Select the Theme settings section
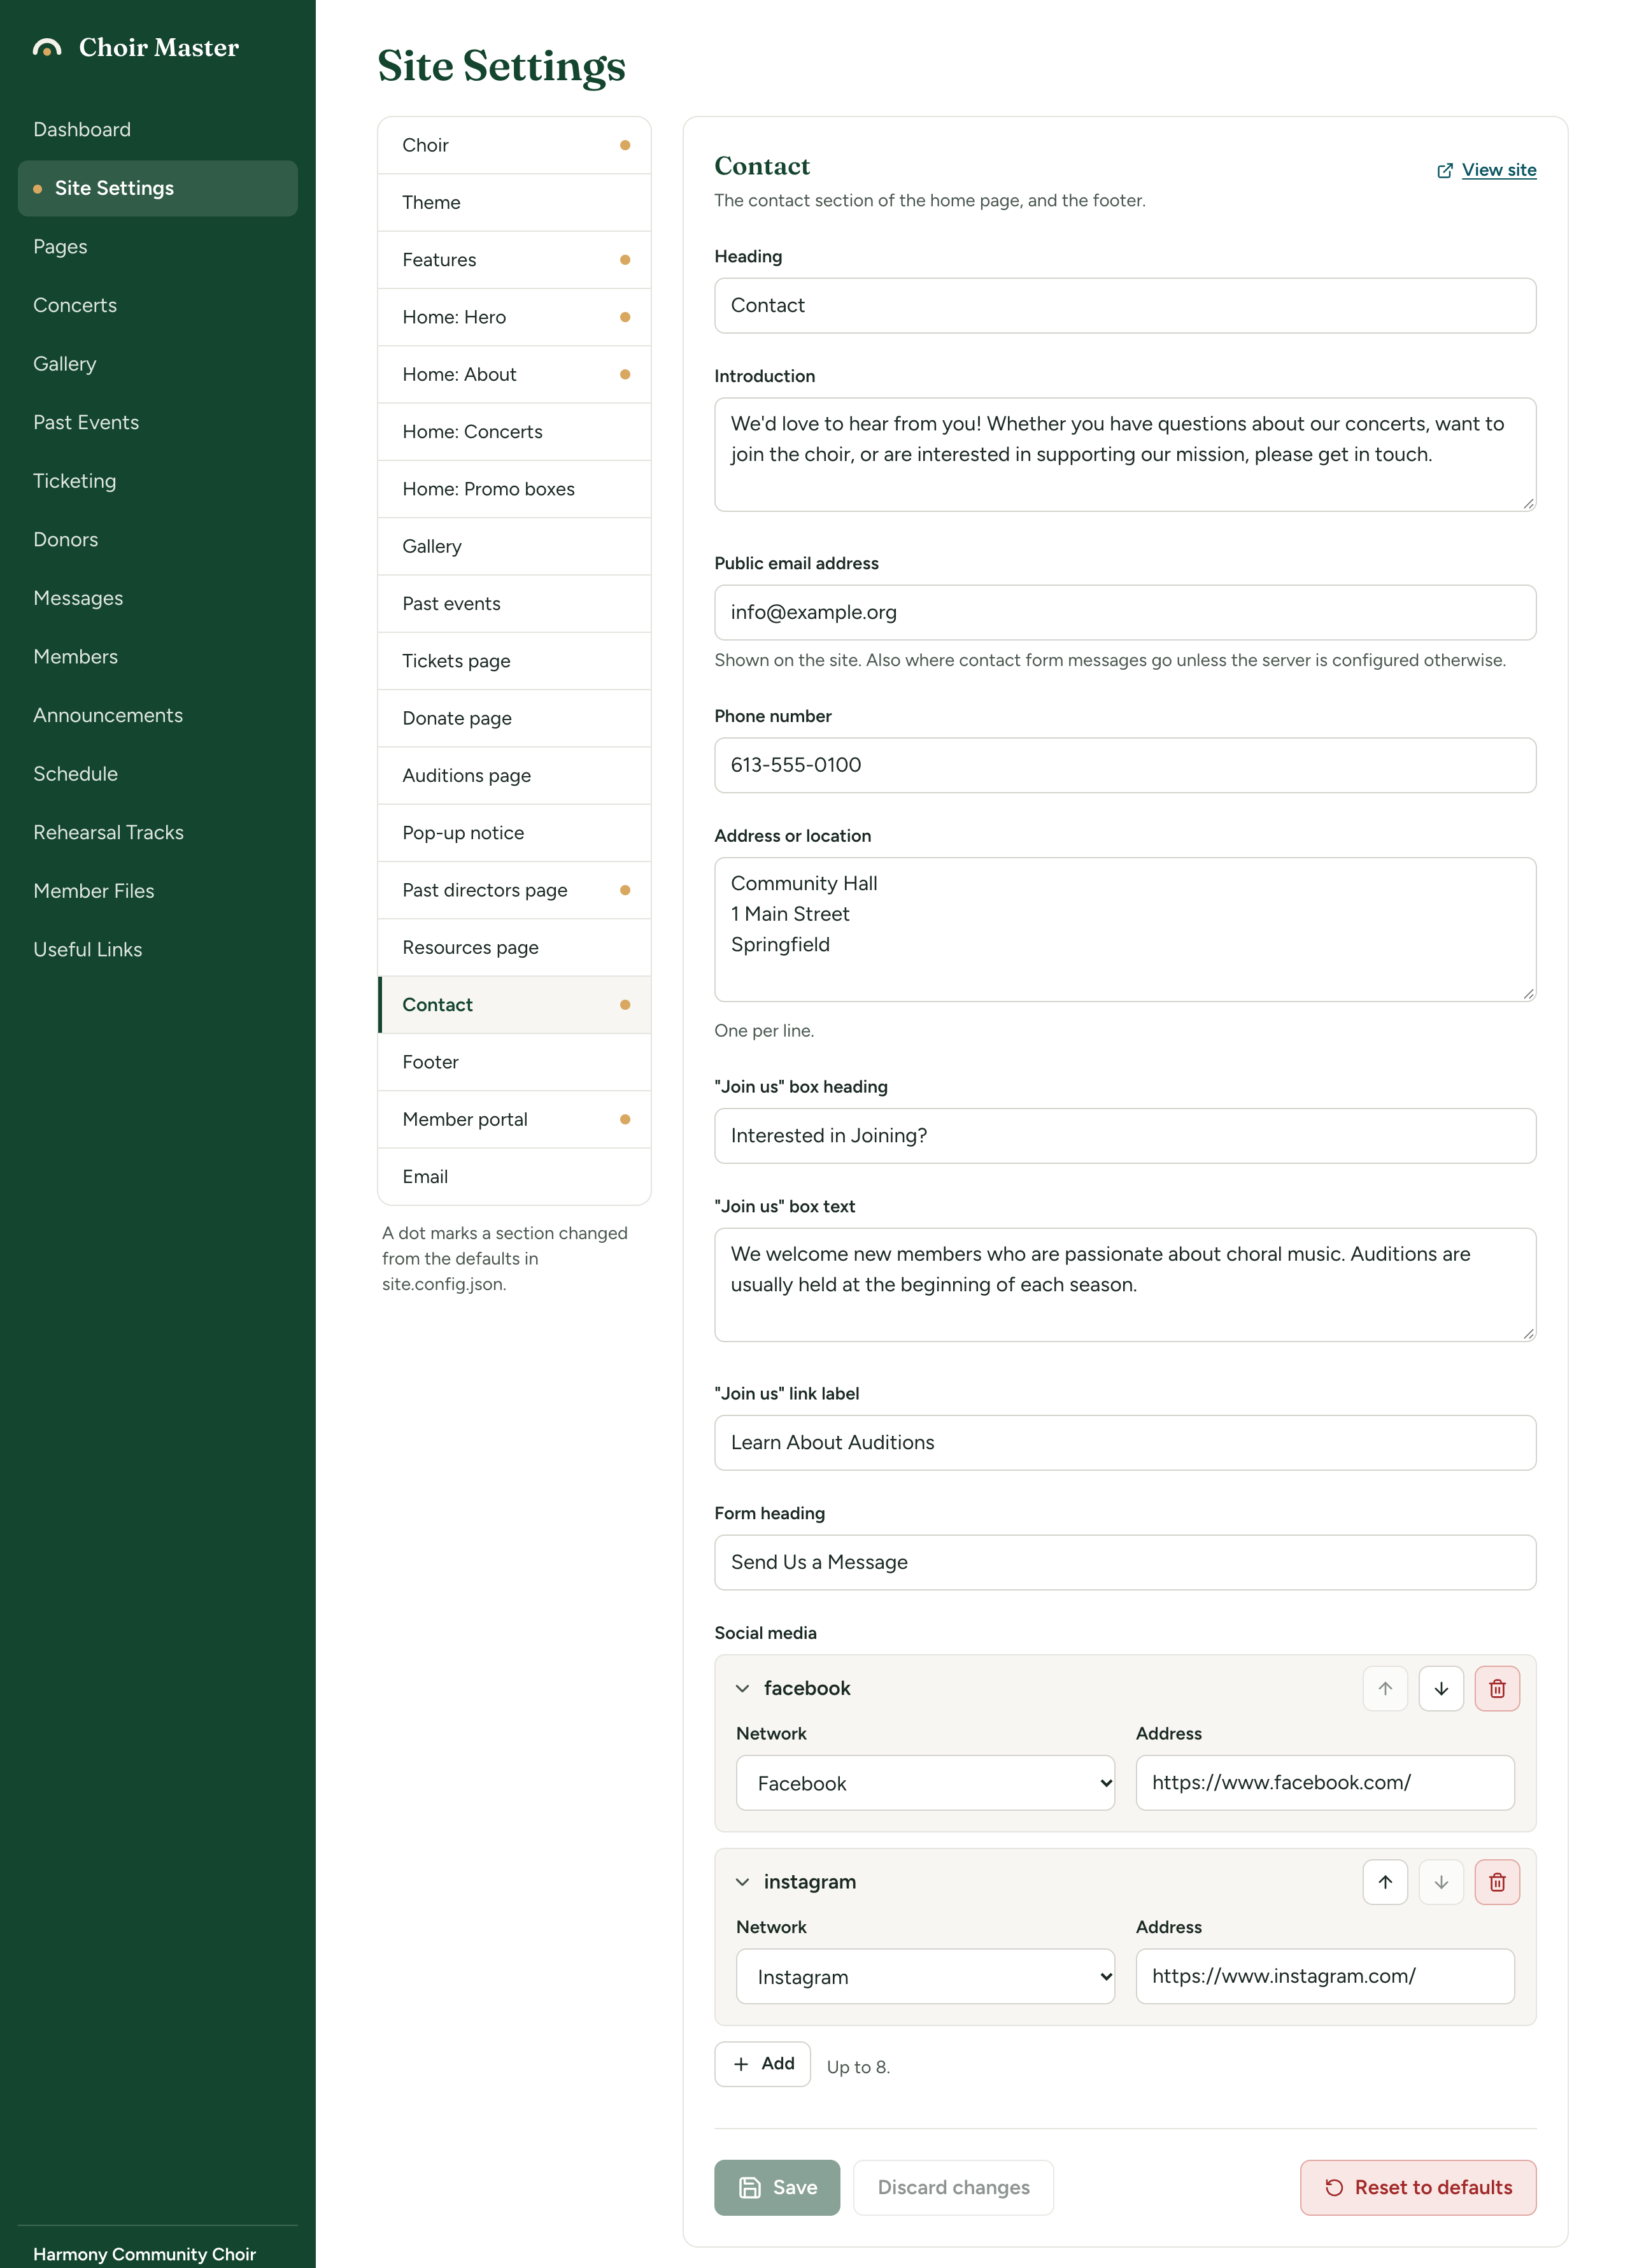The height and width of the screenshot is (2268, 1630). click(x=514, y=202)
